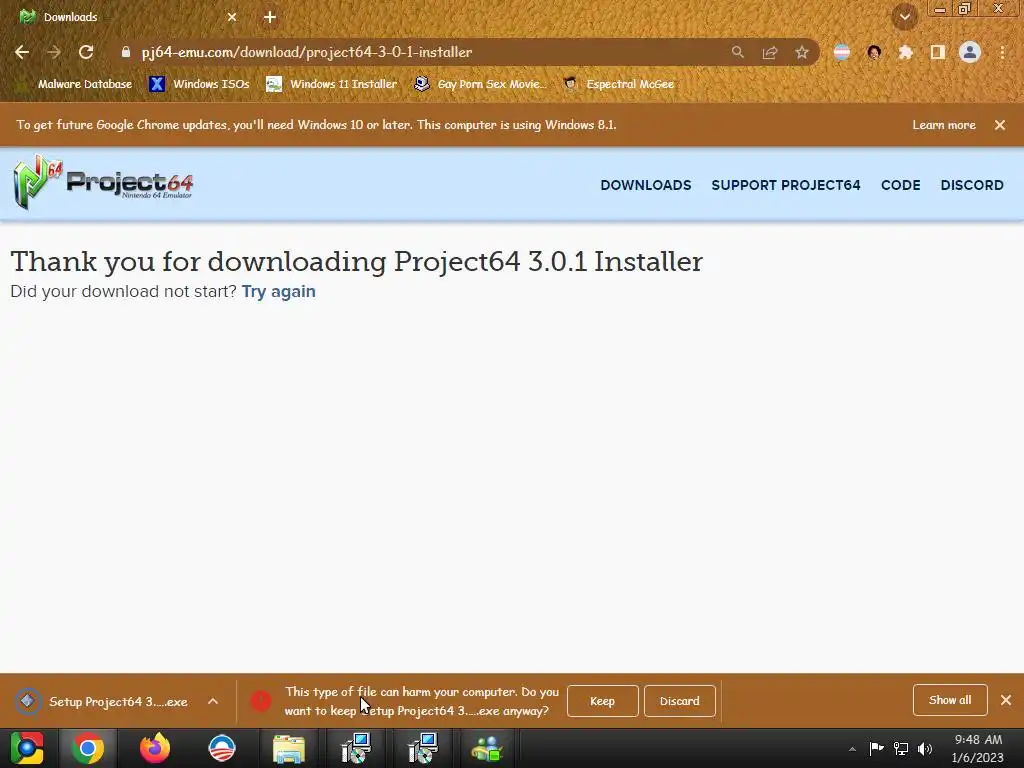
Task: Click Learn more in the update infobar
Action: coord(944,125)
